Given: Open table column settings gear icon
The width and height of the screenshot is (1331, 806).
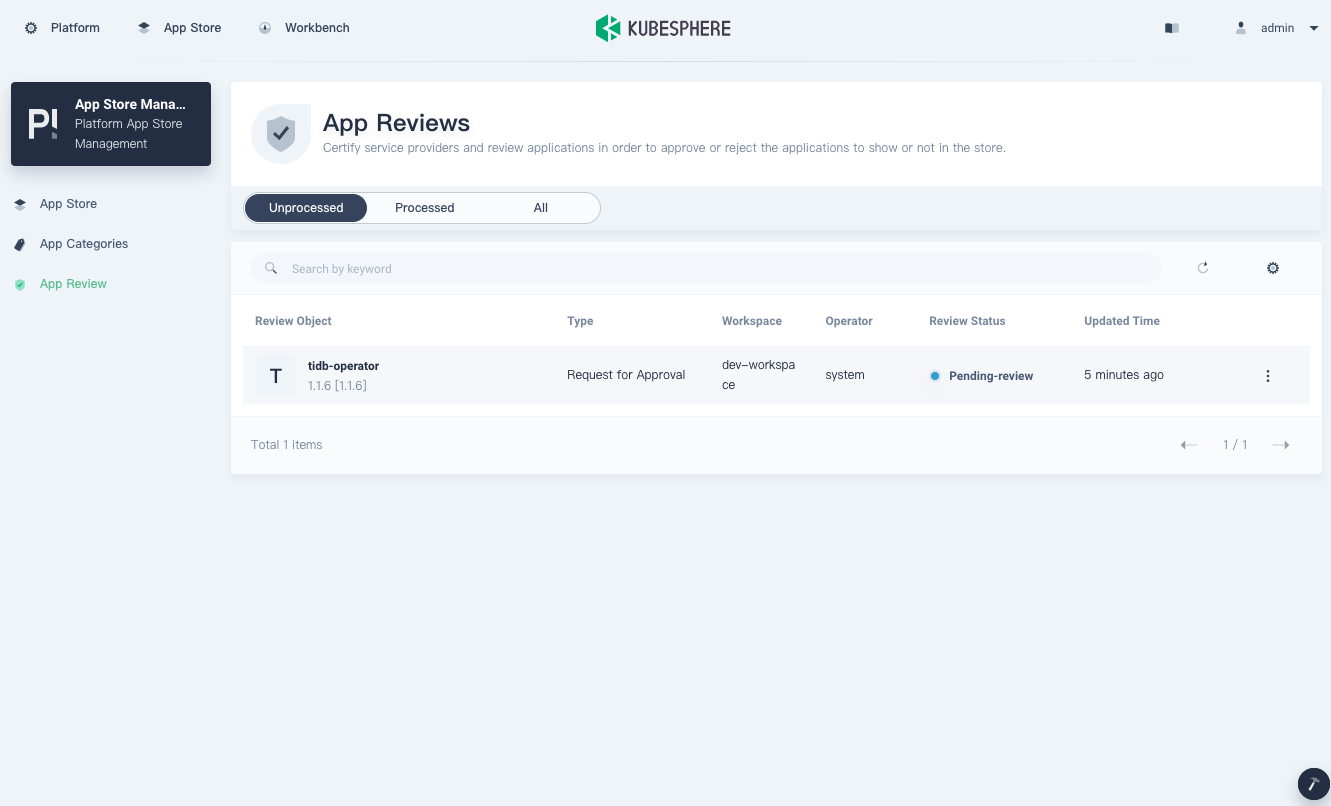Looking at the screenshot, I should click(x=1273, y=268).
